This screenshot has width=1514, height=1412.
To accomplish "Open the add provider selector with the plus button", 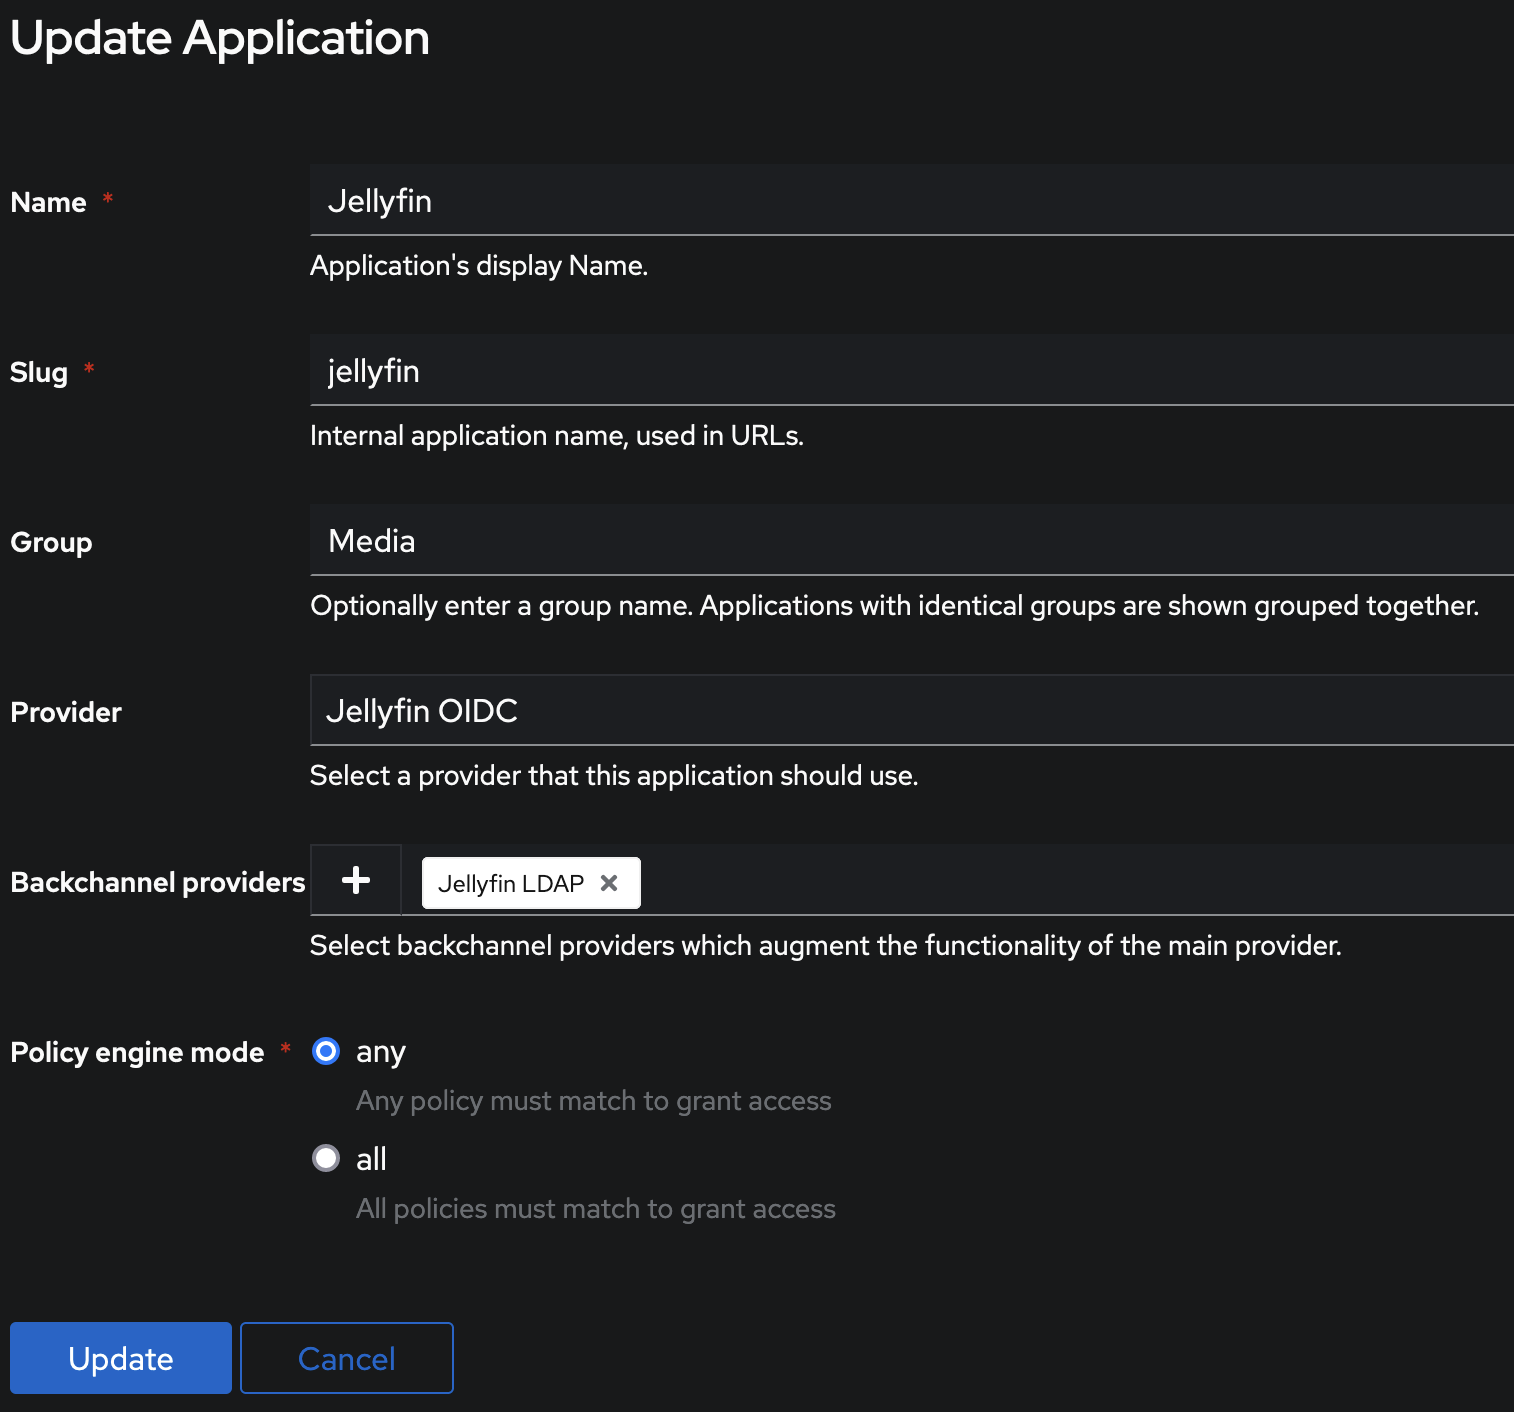I will tap(355, 880).
